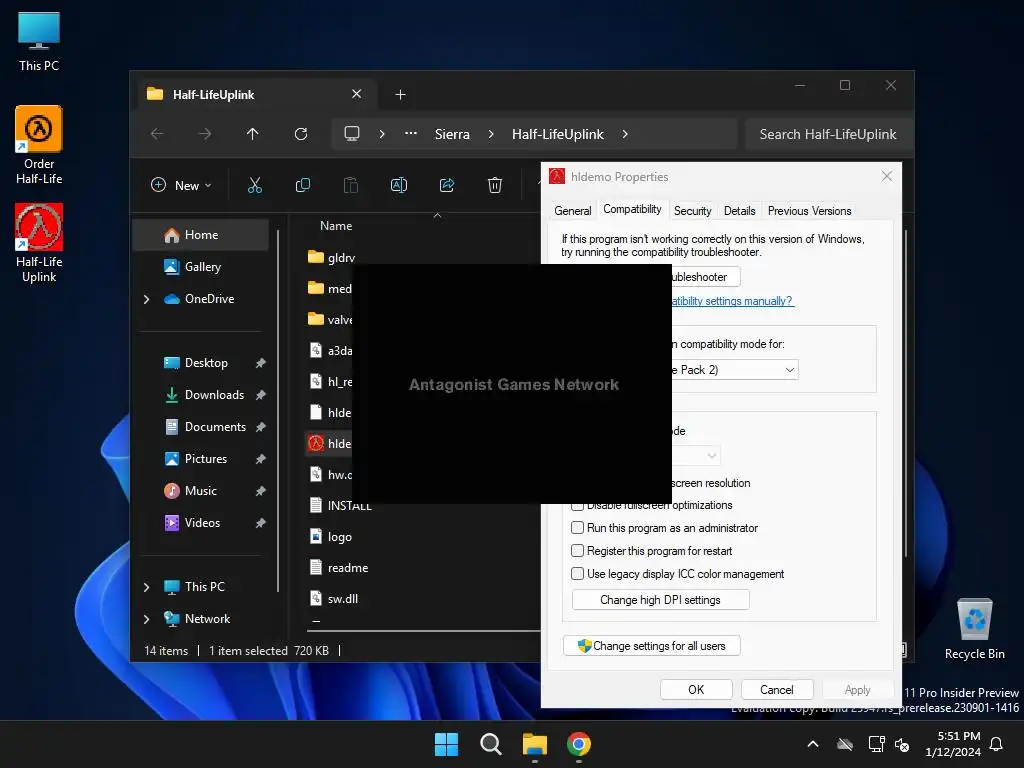Screen dimensions: 1024x768
Task: Click the Forward arrow in Explorer navigation
Action: [204, 134]
